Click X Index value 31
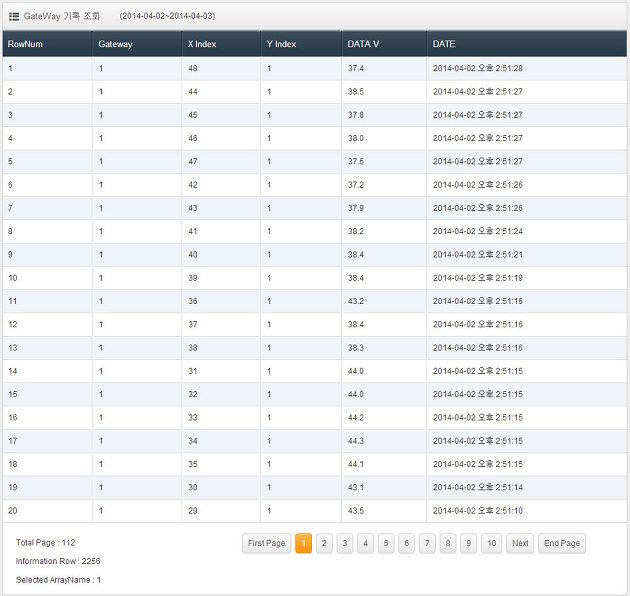The height and width of the screenshot is (596, 630). pyautogui.click(x=193, y=371)
